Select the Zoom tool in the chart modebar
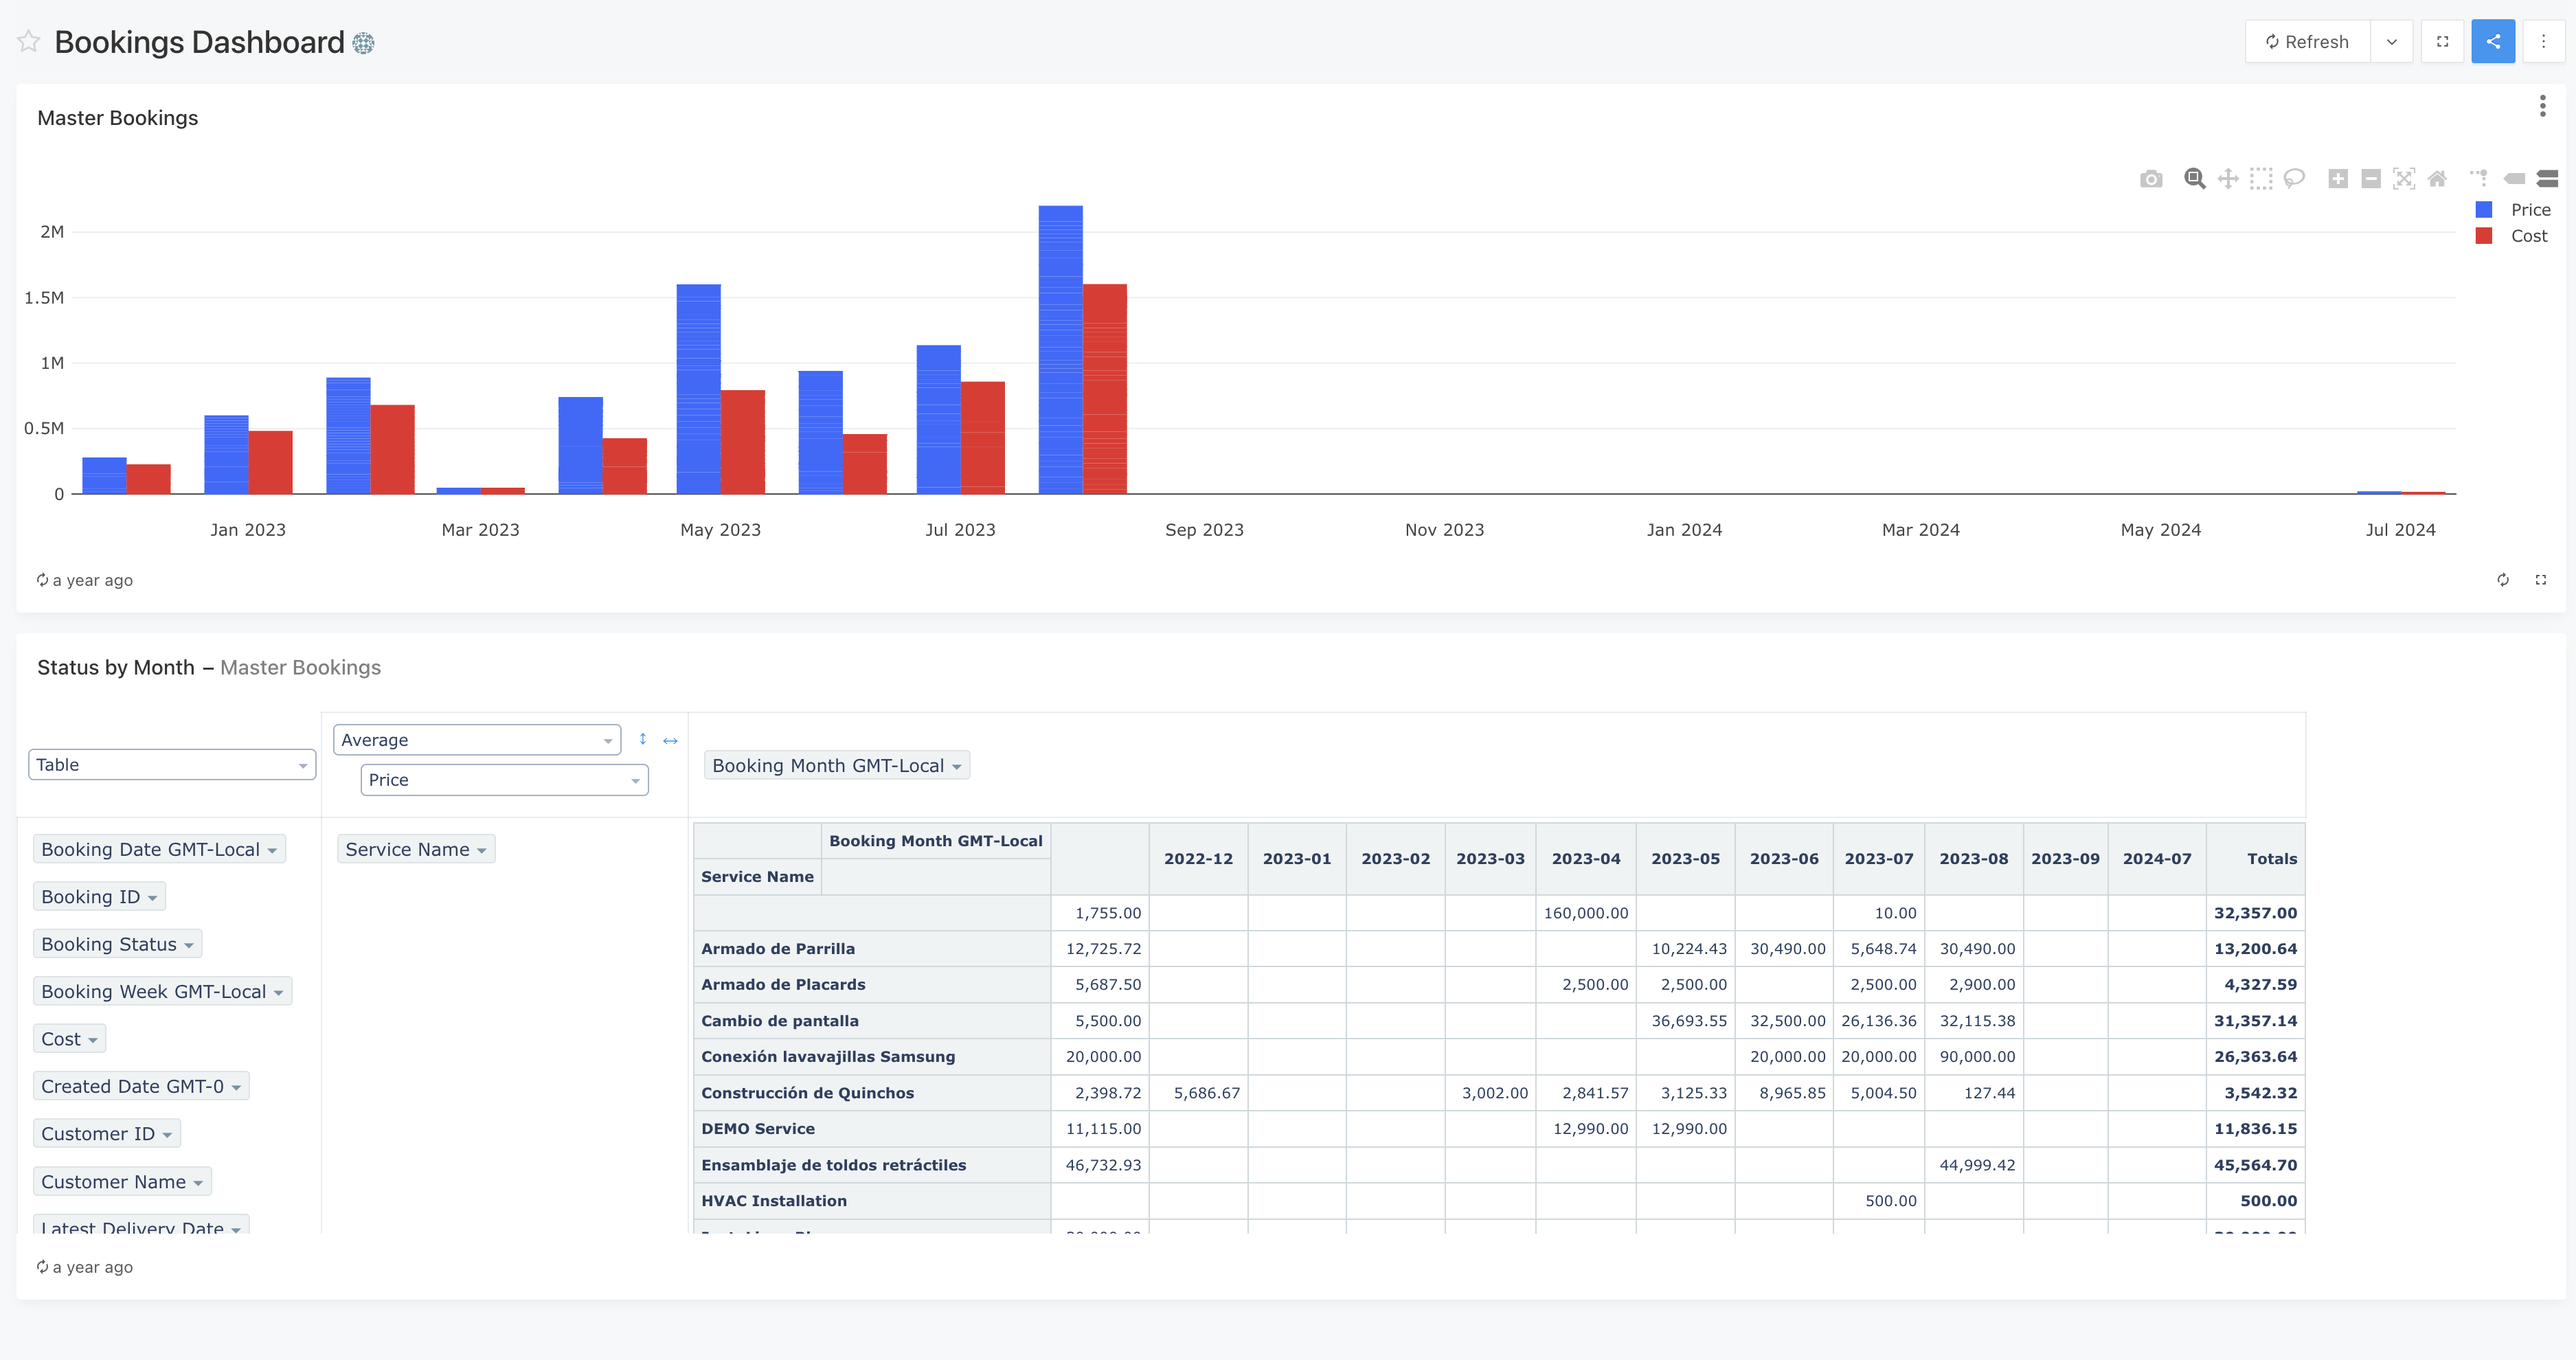Screen dimensions: 2576x1360 tap(2194, 178)
